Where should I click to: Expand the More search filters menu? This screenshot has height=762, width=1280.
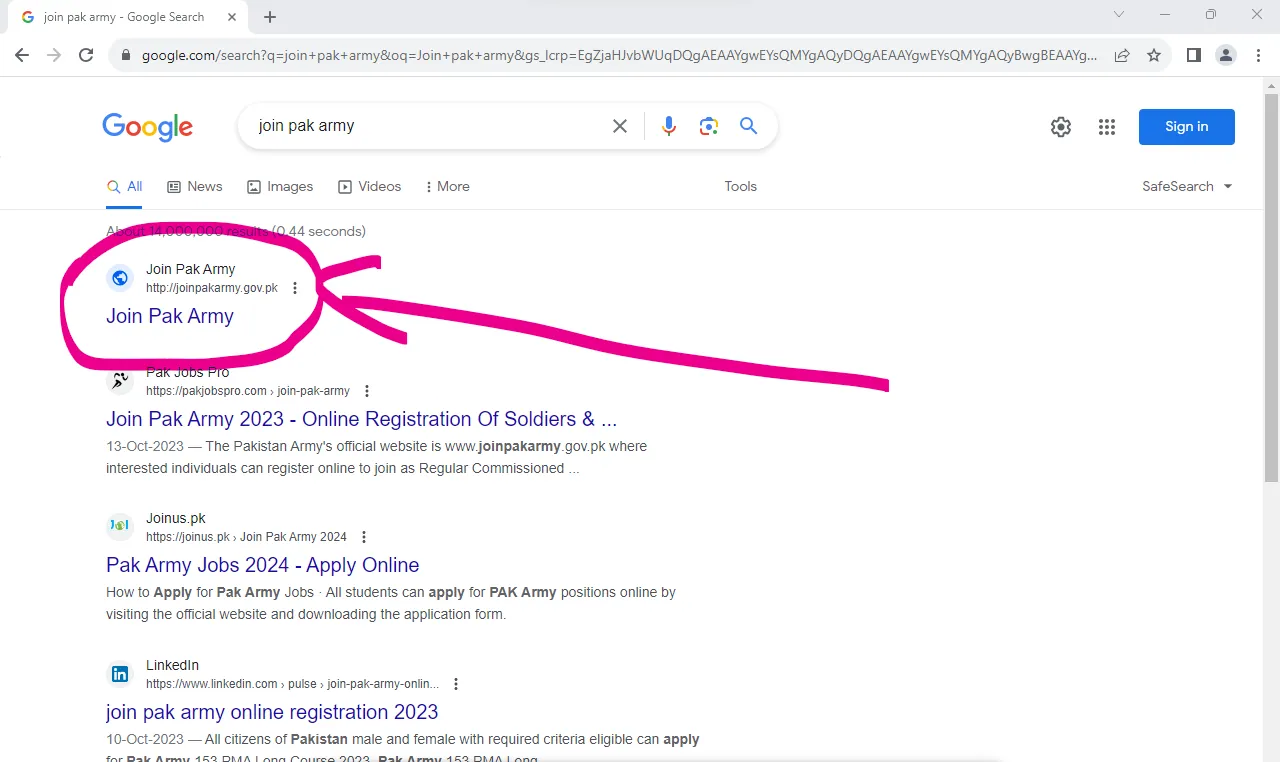click(447, 186)
